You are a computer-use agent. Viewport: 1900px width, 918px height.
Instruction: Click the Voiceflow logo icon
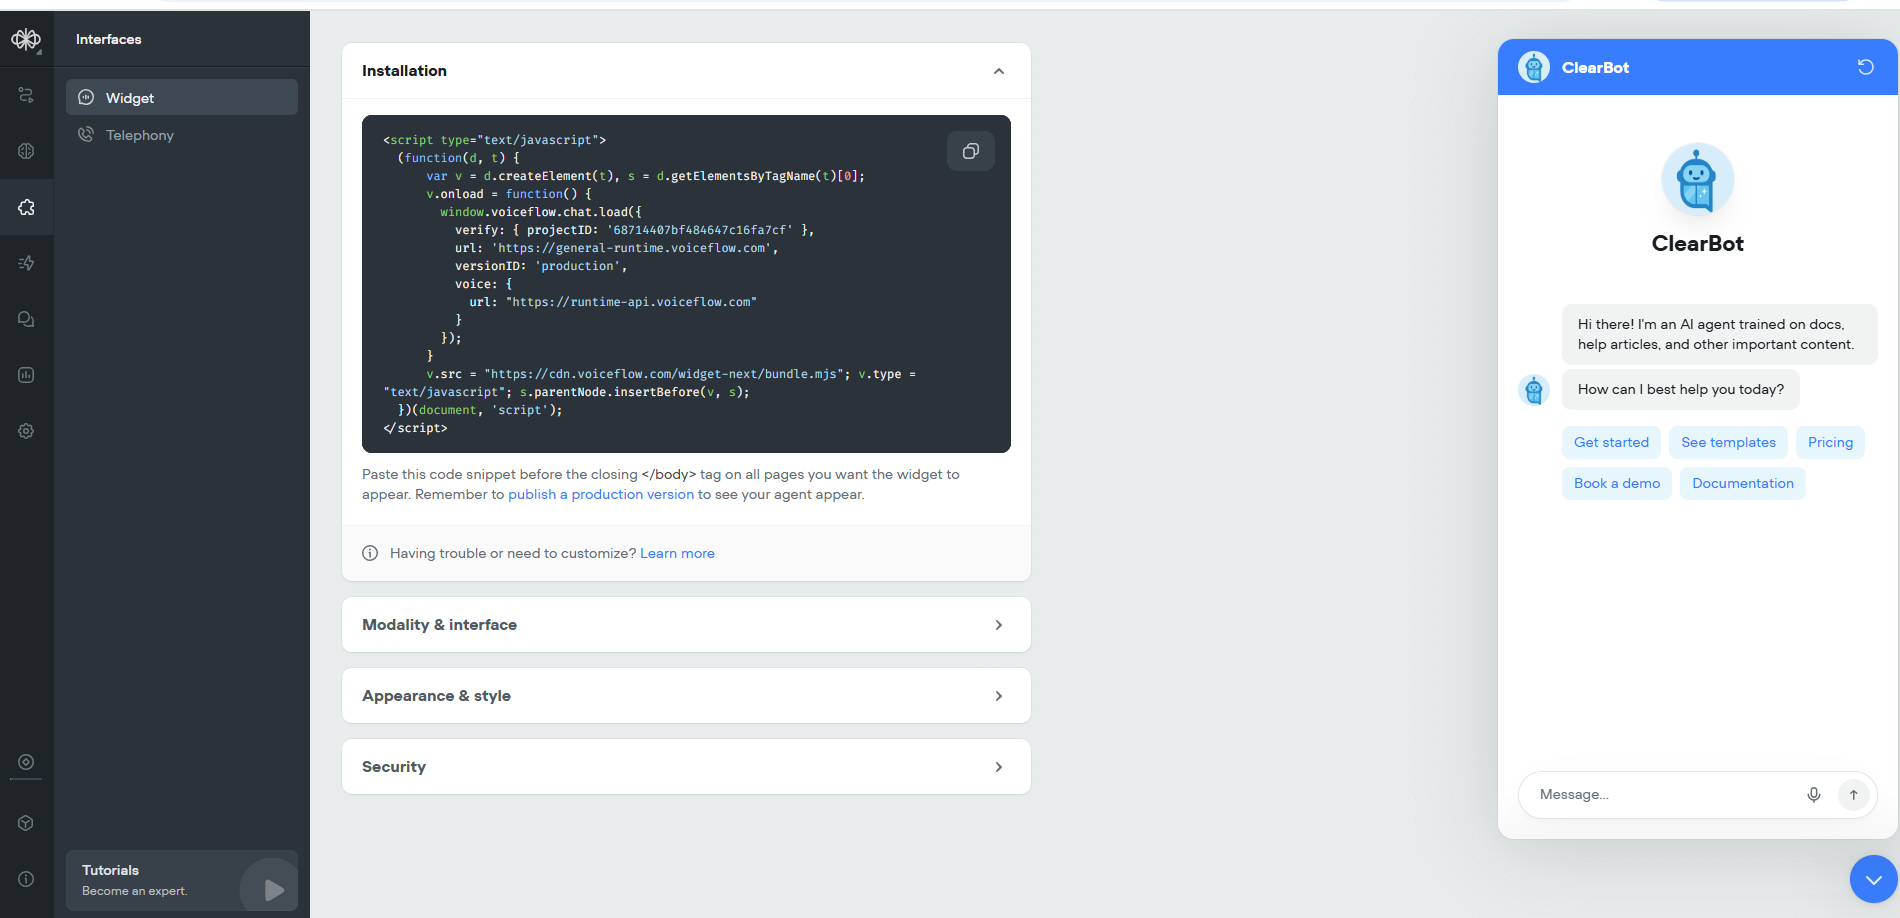coord(26,39)
